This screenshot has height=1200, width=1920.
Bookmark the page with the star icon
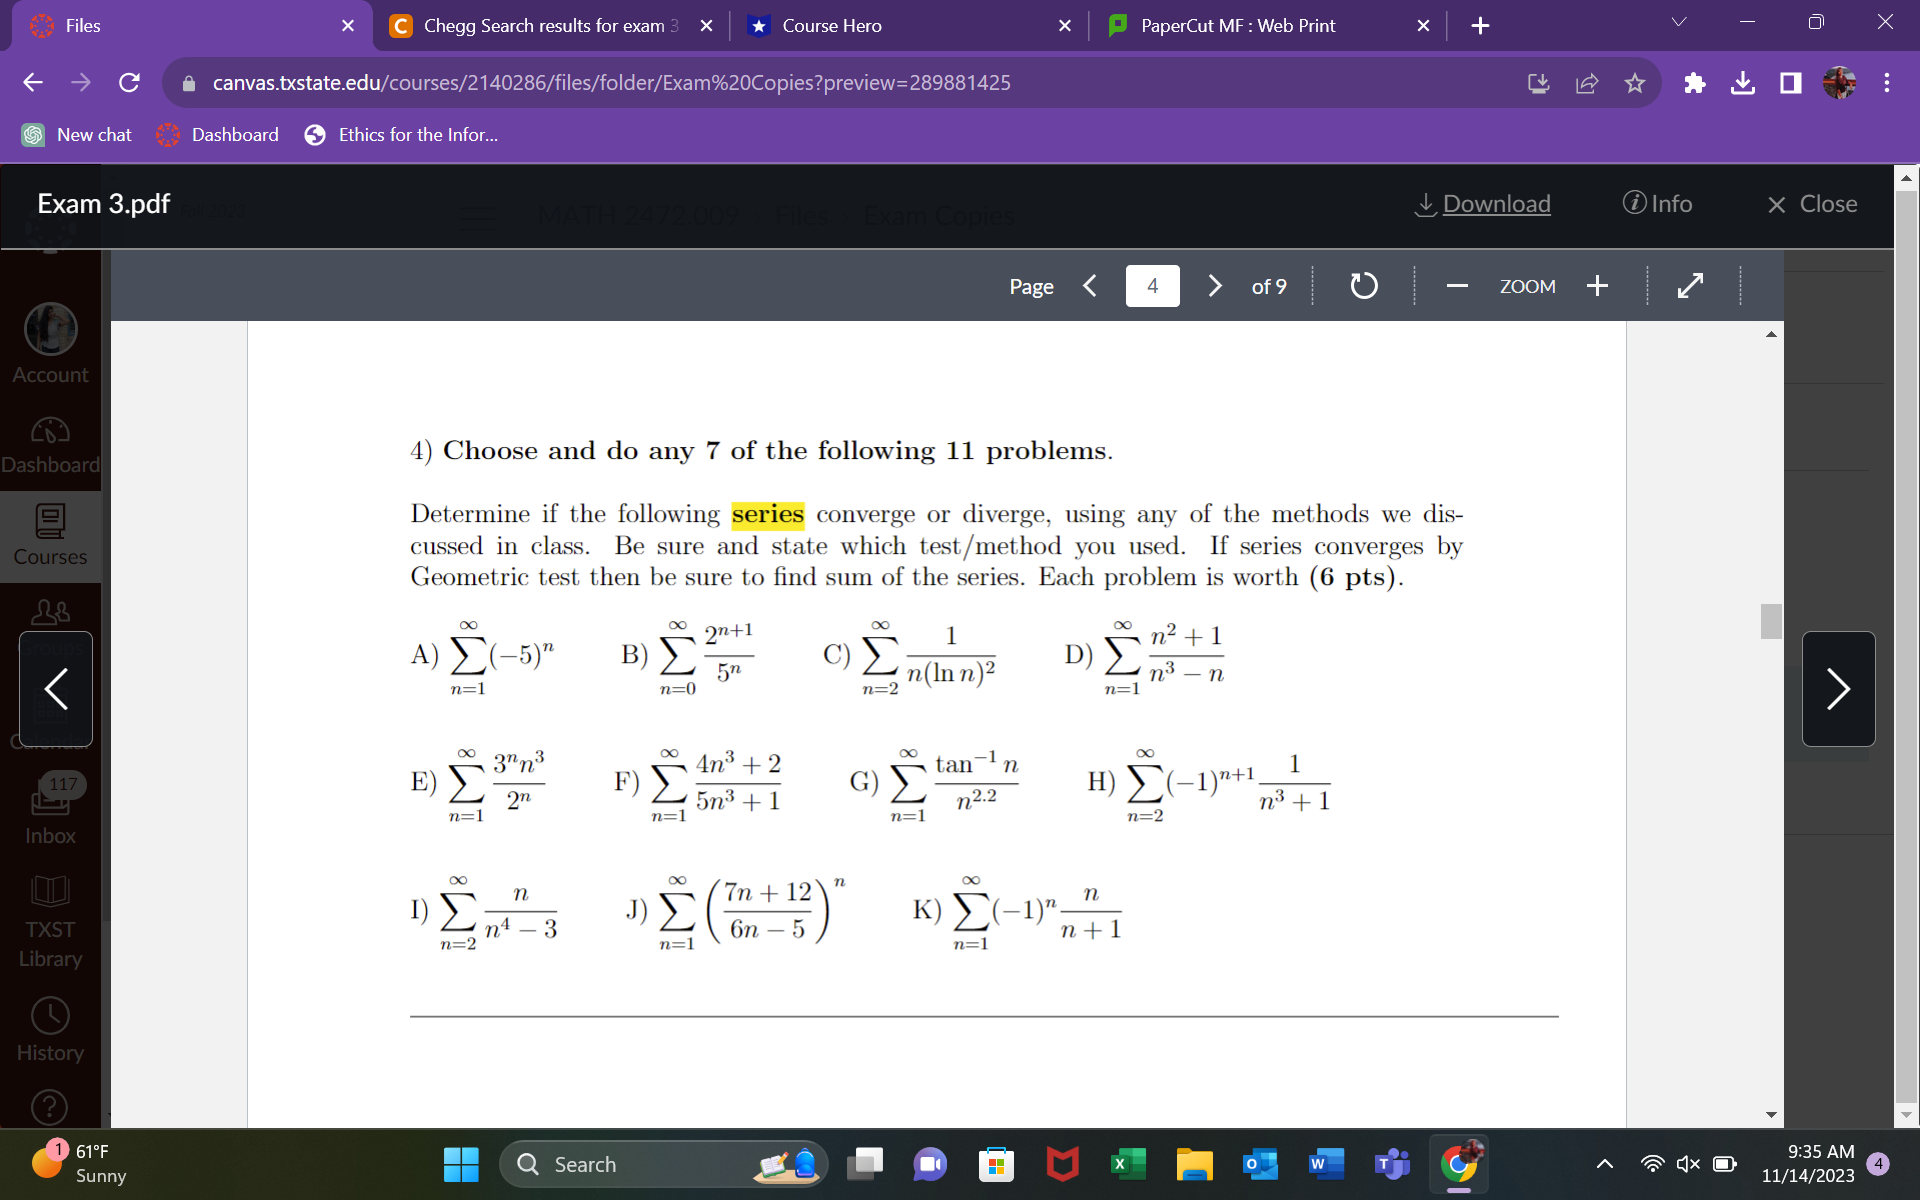tap(1635, 83)
